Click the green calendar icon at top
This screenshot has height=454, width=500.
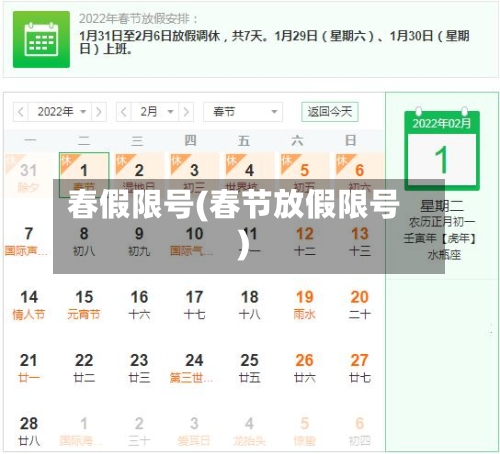(x=41, y=39)
